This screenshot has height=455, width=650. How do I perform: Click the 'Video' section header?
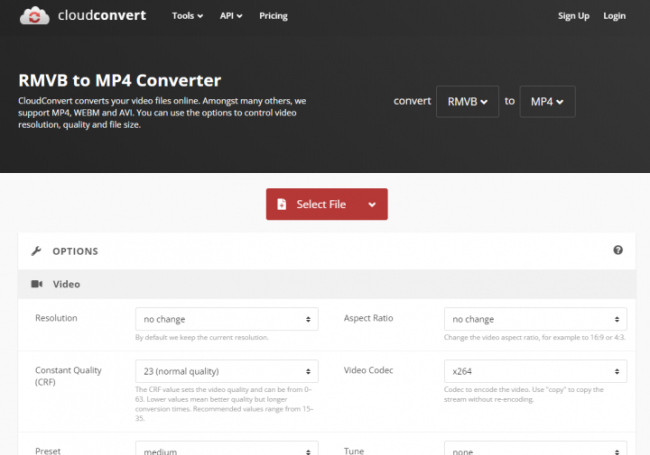click(x=327, y=284)
